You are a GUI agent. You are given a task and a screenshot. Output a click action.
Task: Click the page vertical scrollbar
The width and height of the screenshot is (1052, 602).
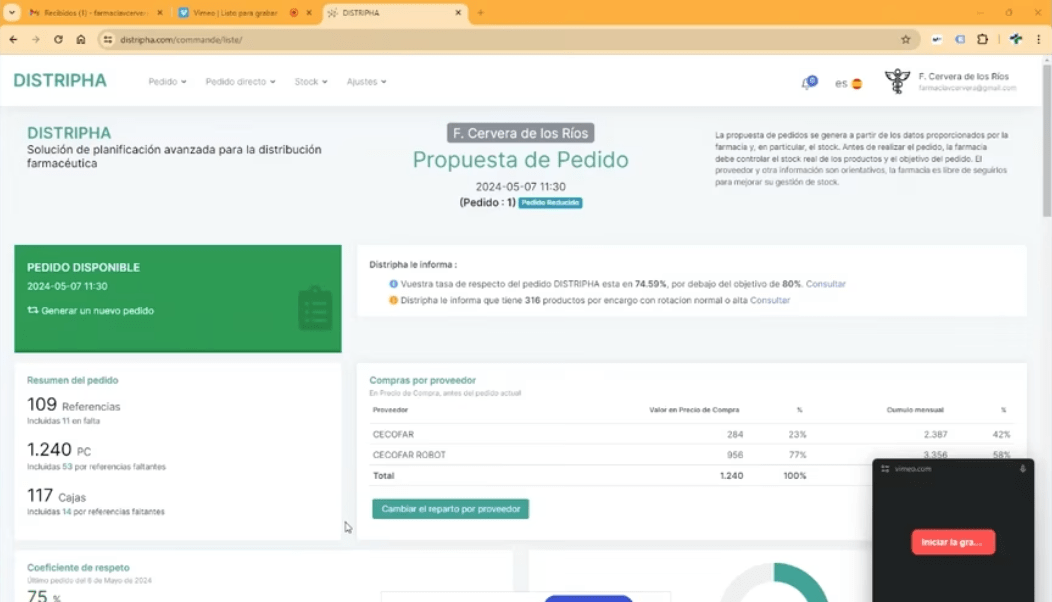[x=1046, y=140]
